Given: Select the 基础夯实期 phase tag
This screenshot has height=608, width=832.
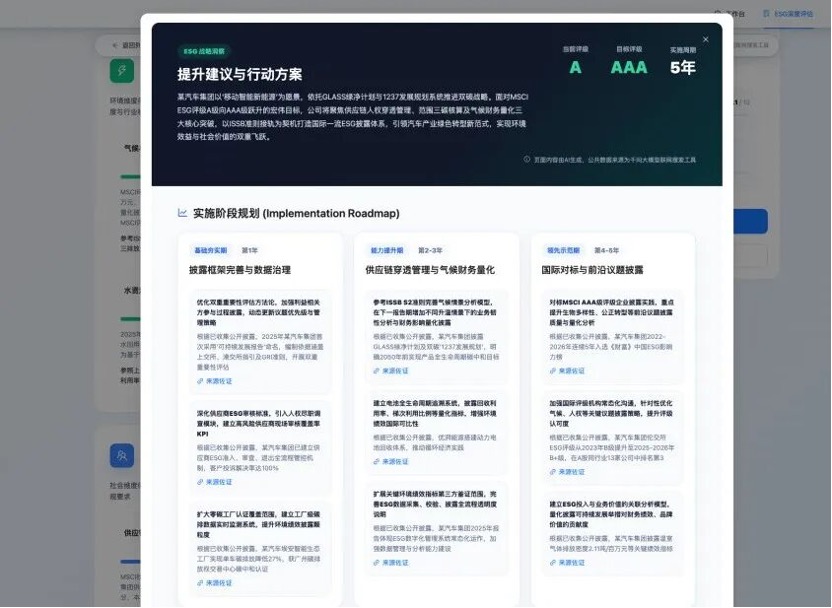Looking at the screenshot, I should point(211,250).
